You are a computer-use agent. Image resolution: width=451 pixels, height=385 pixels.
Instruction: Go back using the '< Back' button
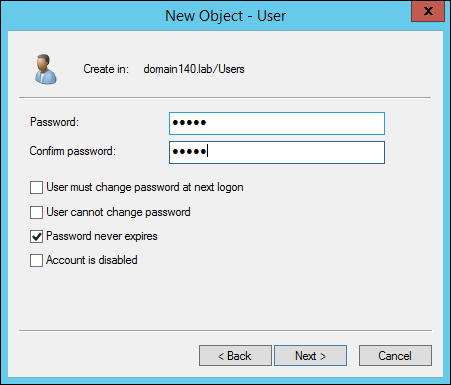235,356
